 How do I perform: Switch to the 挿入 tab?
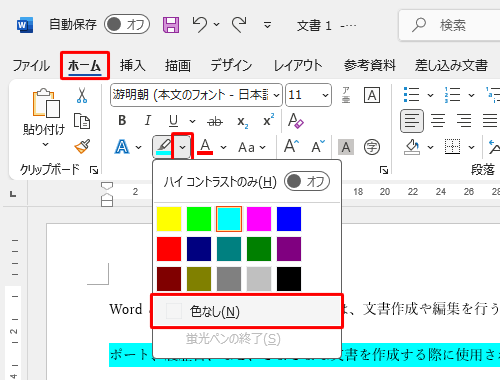pos(133,65)
